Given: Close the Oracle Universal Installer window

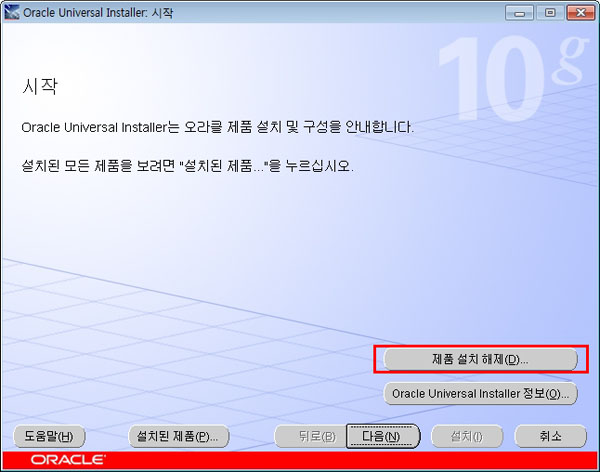Looking at the screenshot, I should 580,13.
